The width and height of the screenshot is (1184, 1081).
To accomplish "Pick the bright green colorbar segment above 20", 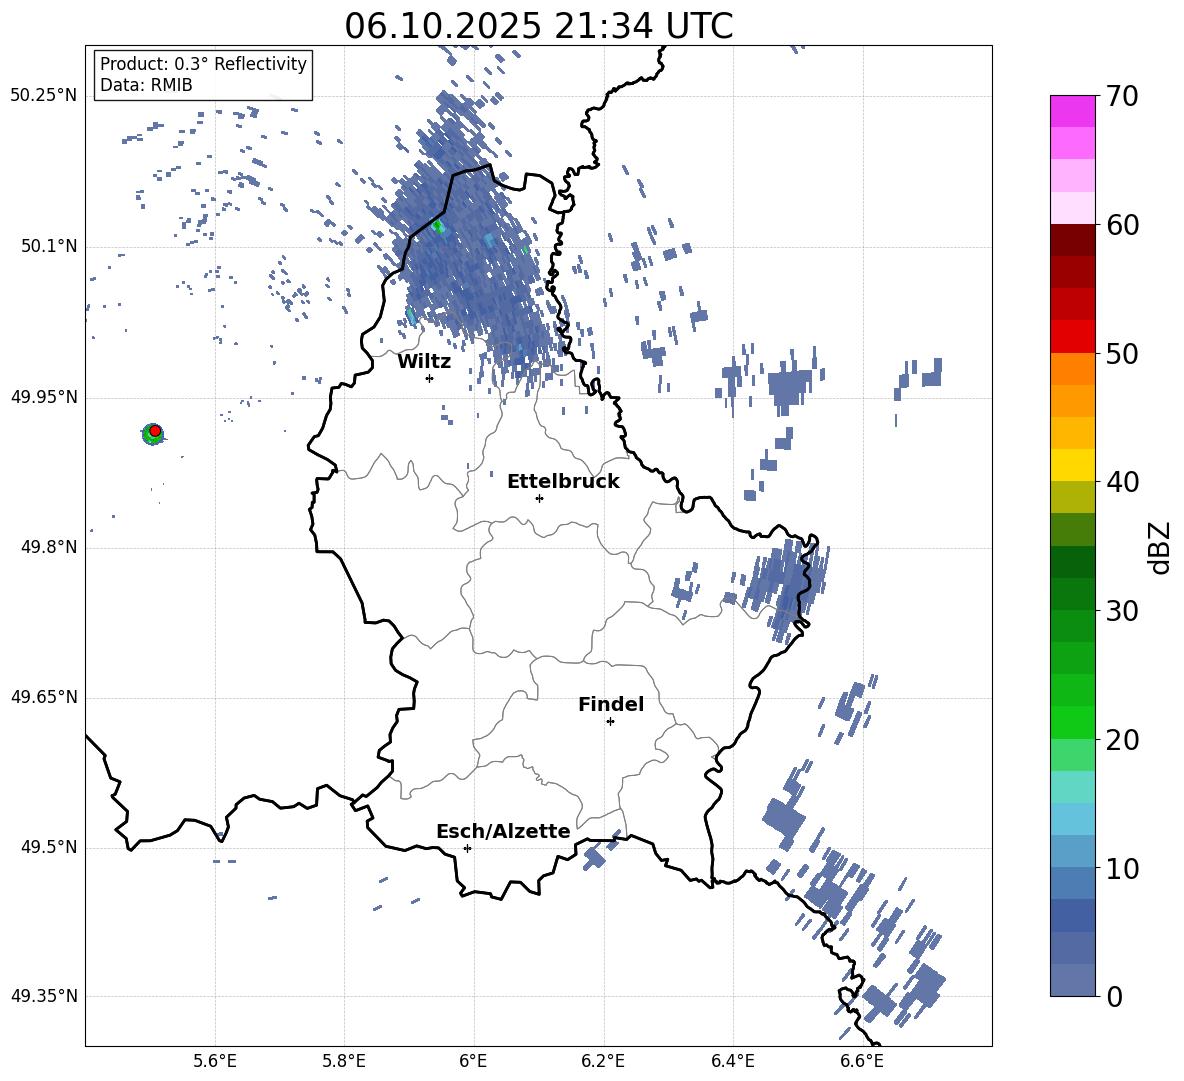I will coord(1072,722).
